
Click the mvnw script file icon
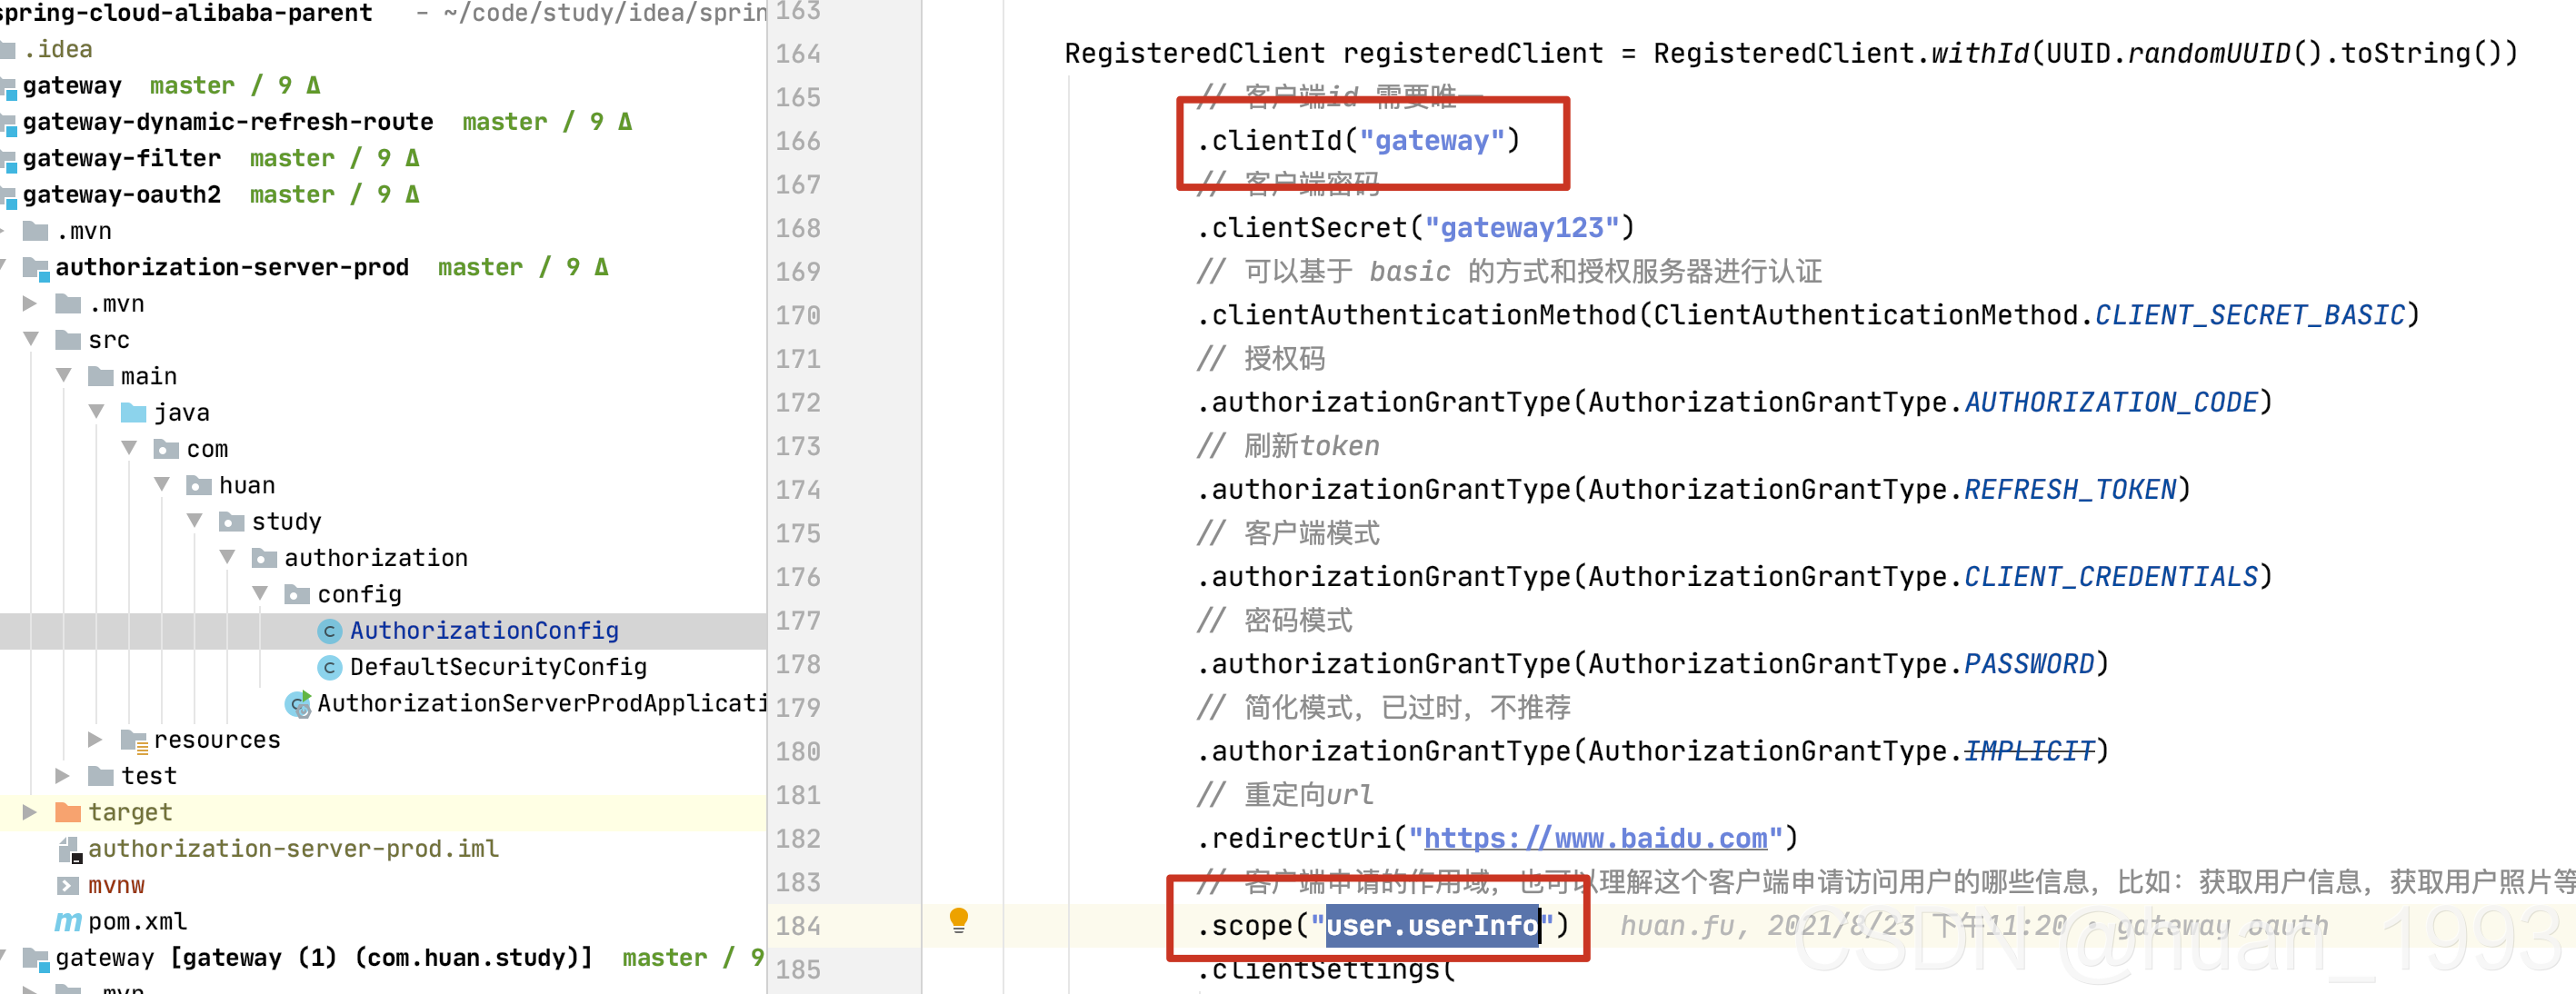tap(67, 885)
